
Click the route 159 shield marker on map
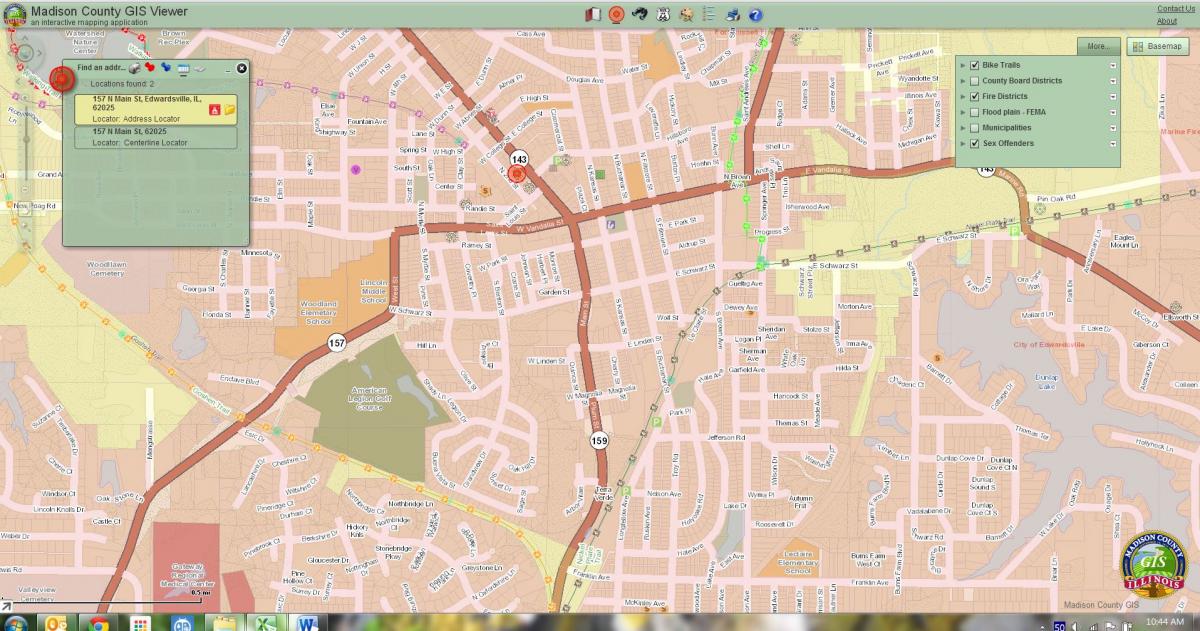coord(598,440)
